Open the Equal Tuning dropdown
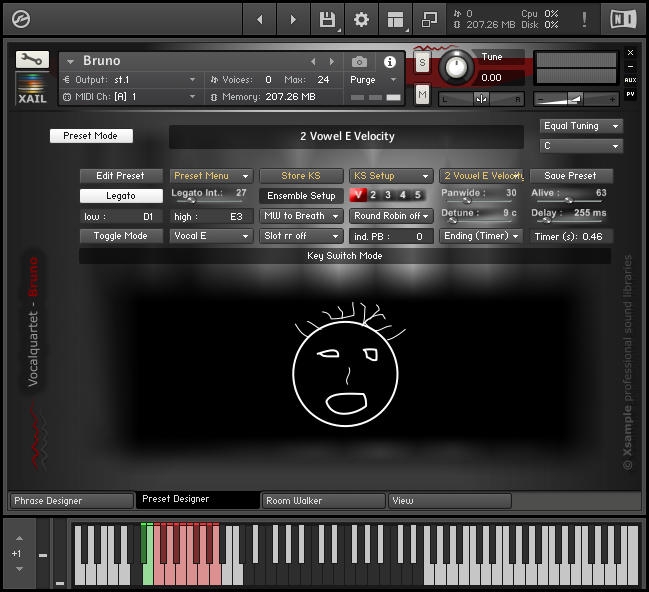 581,126
